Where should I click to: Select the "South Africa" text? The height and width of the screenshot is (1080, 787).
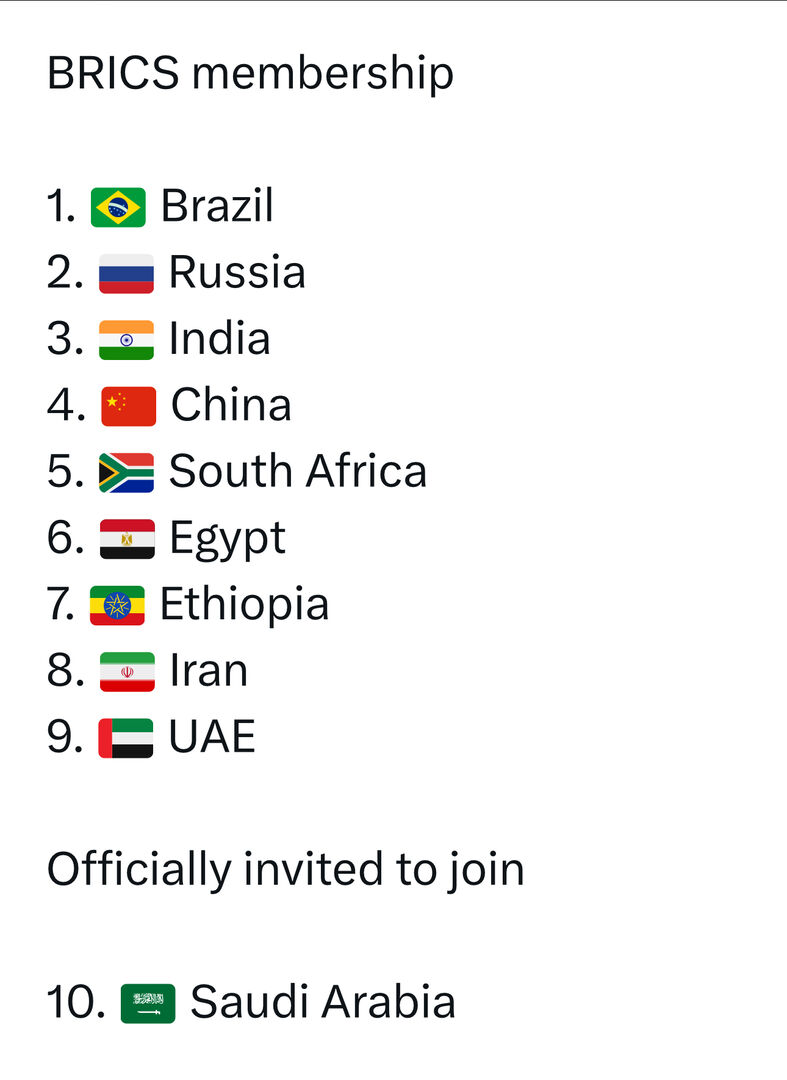[297, 472]
